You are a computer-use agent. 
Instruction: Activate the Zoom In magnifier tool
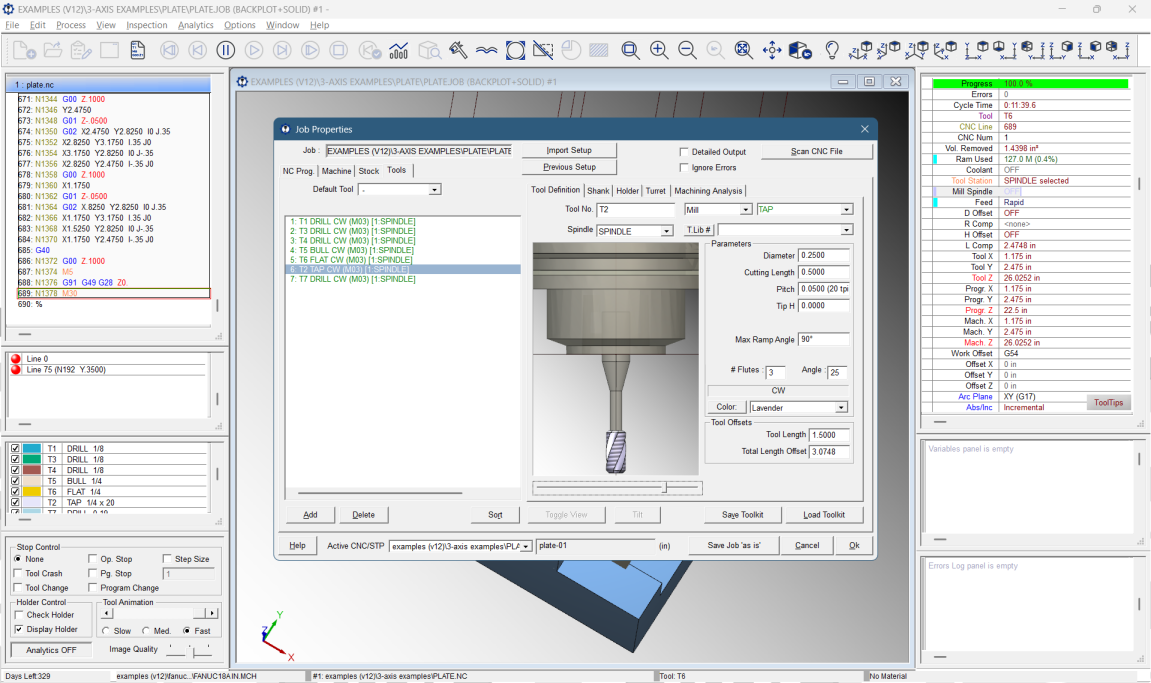[x=657, y=48]
